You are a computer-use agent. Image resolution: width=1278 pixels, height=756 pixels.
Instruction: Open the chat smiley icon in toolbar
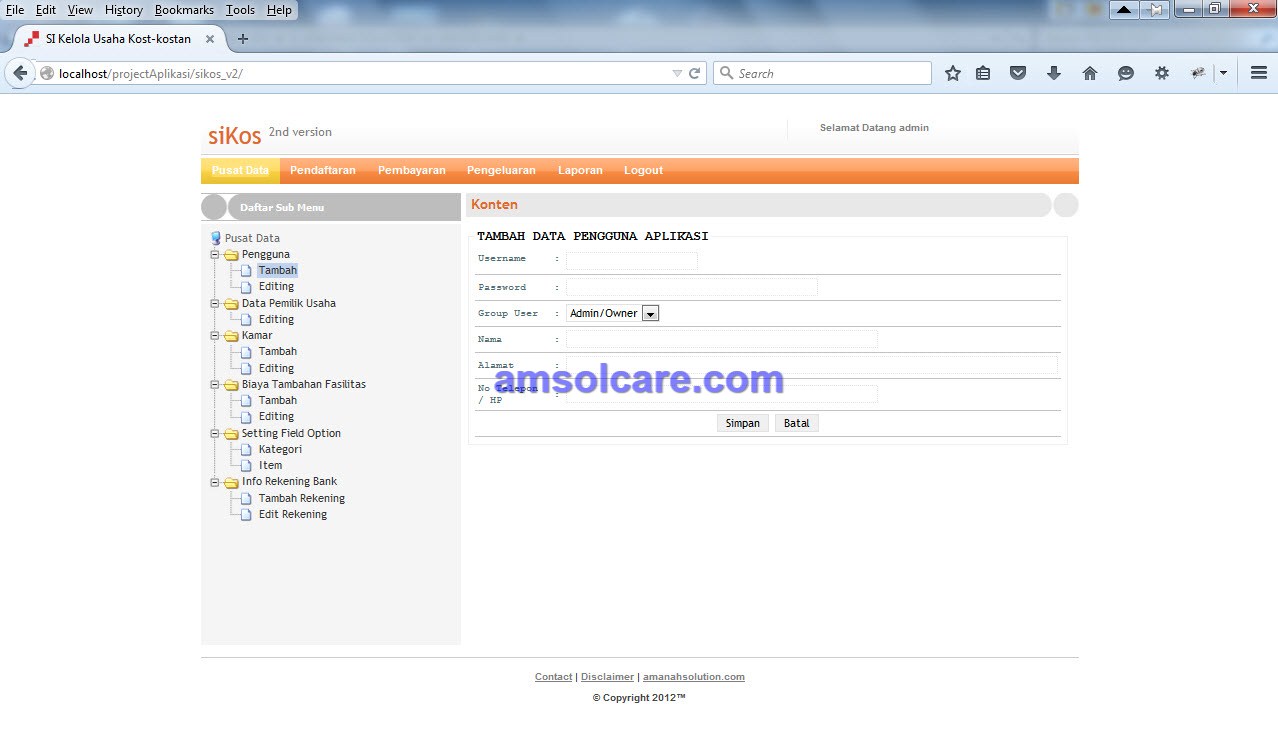point(1126,73)
